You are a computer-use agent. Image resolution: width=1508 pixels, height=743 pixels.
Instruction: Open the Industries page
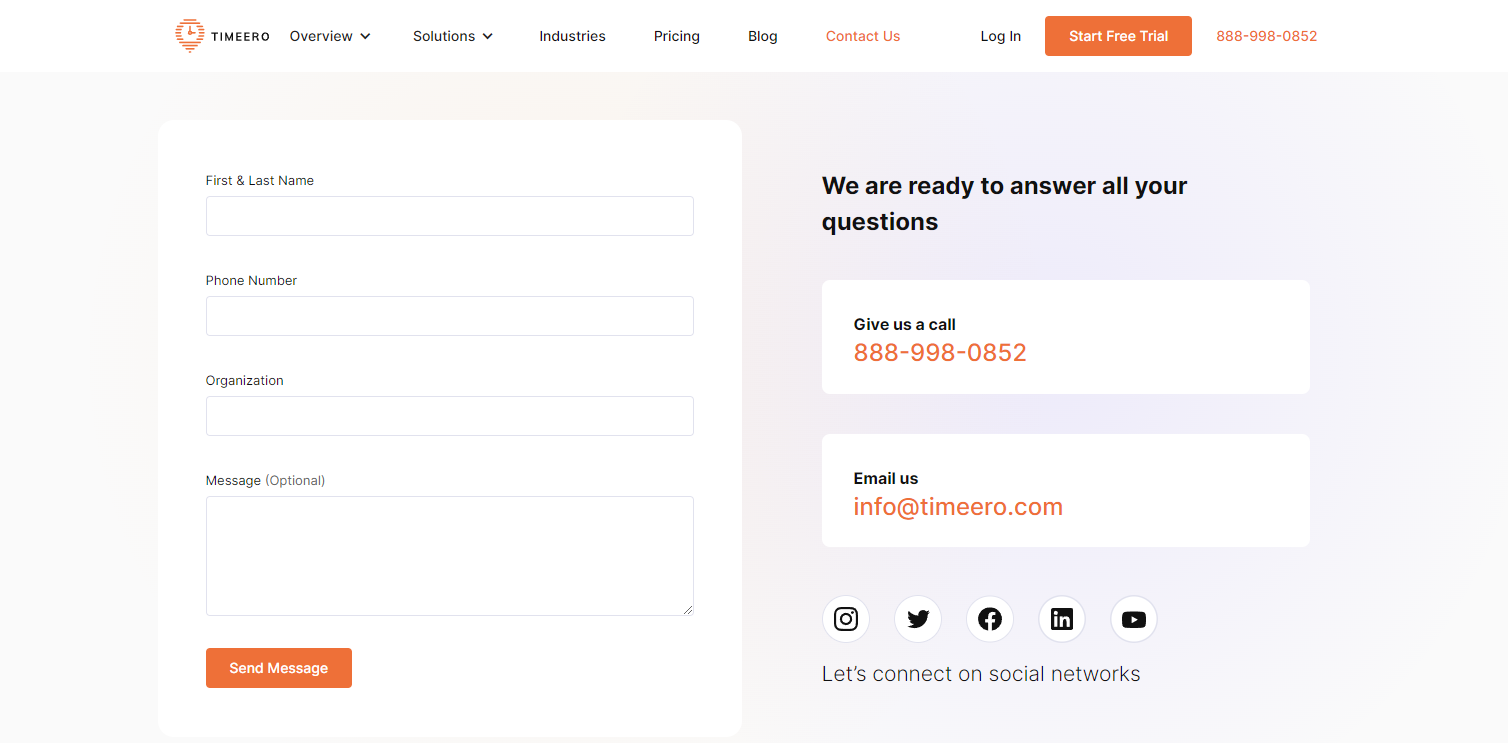tap(572, 35)
